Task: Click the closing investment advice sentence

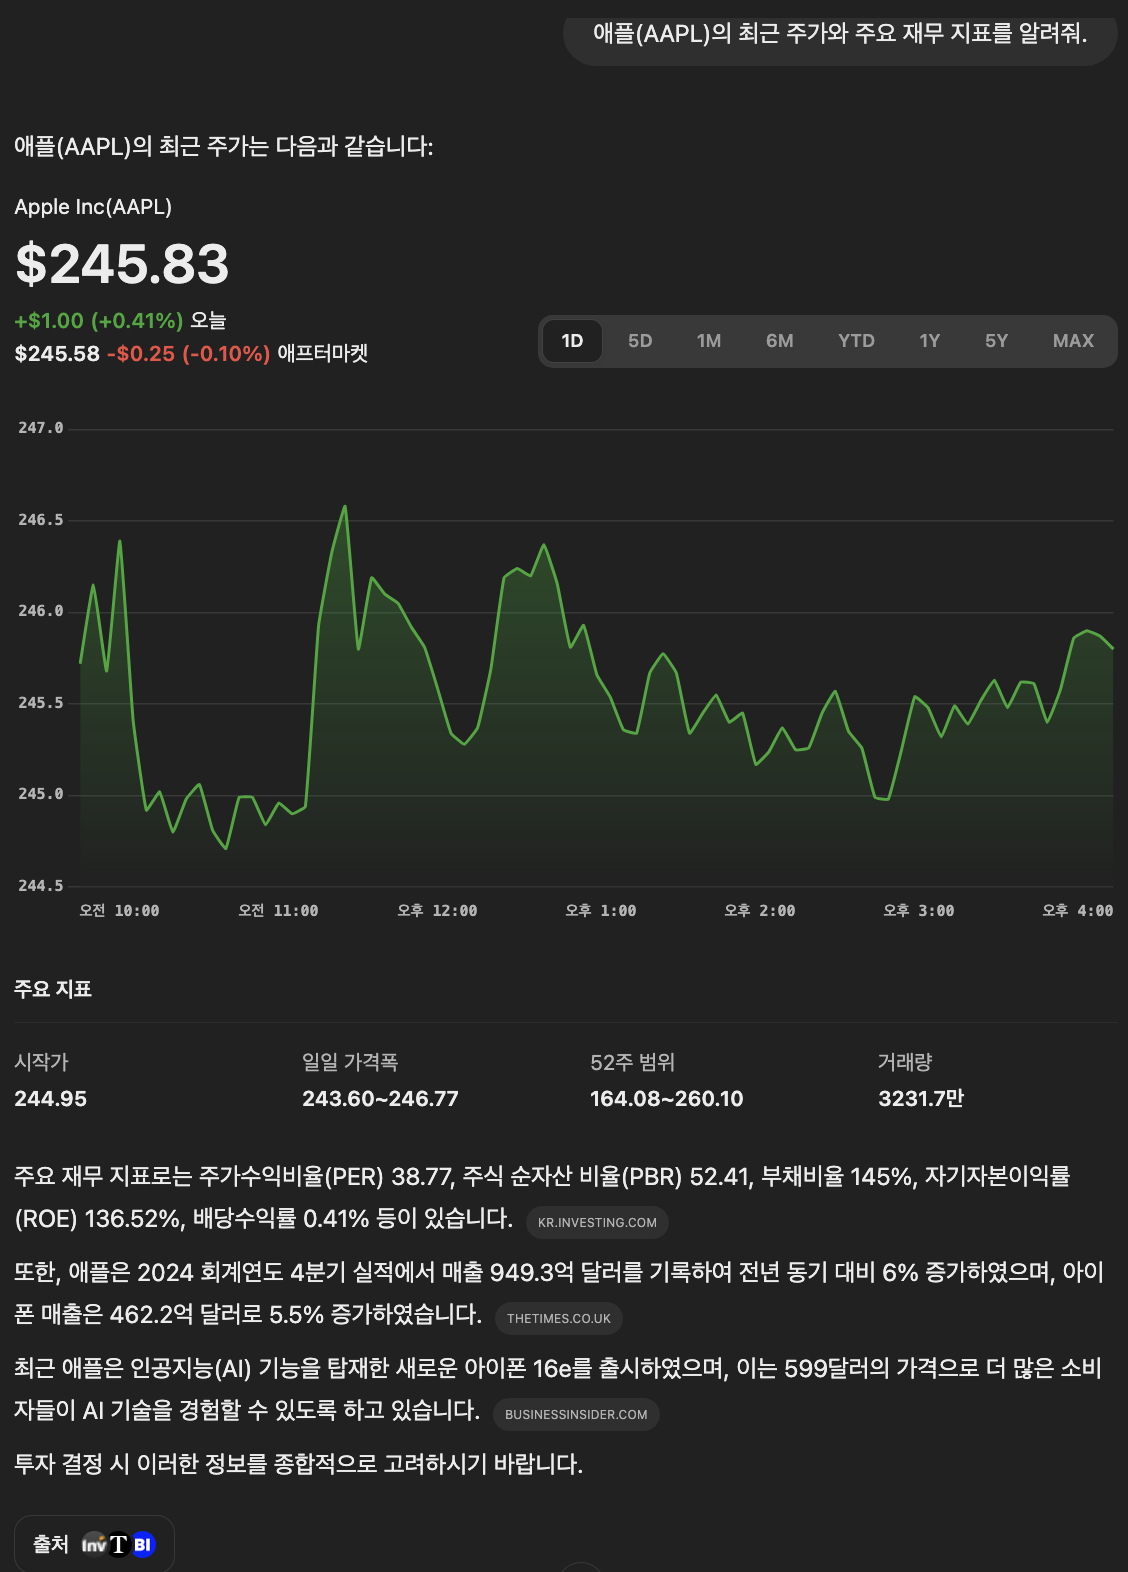Action: point(298,1464)
